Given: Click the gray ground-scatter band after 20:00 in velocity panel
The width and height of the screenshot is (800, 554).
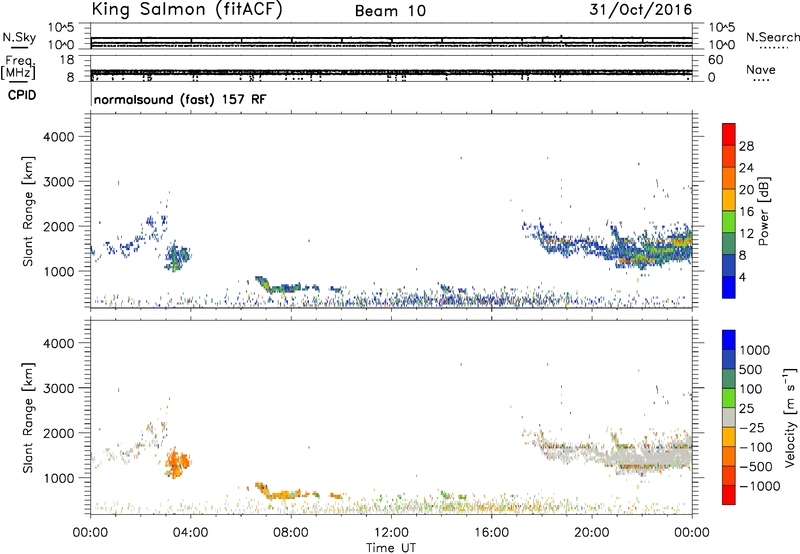Looking at the screenshot, I should 647,456.
